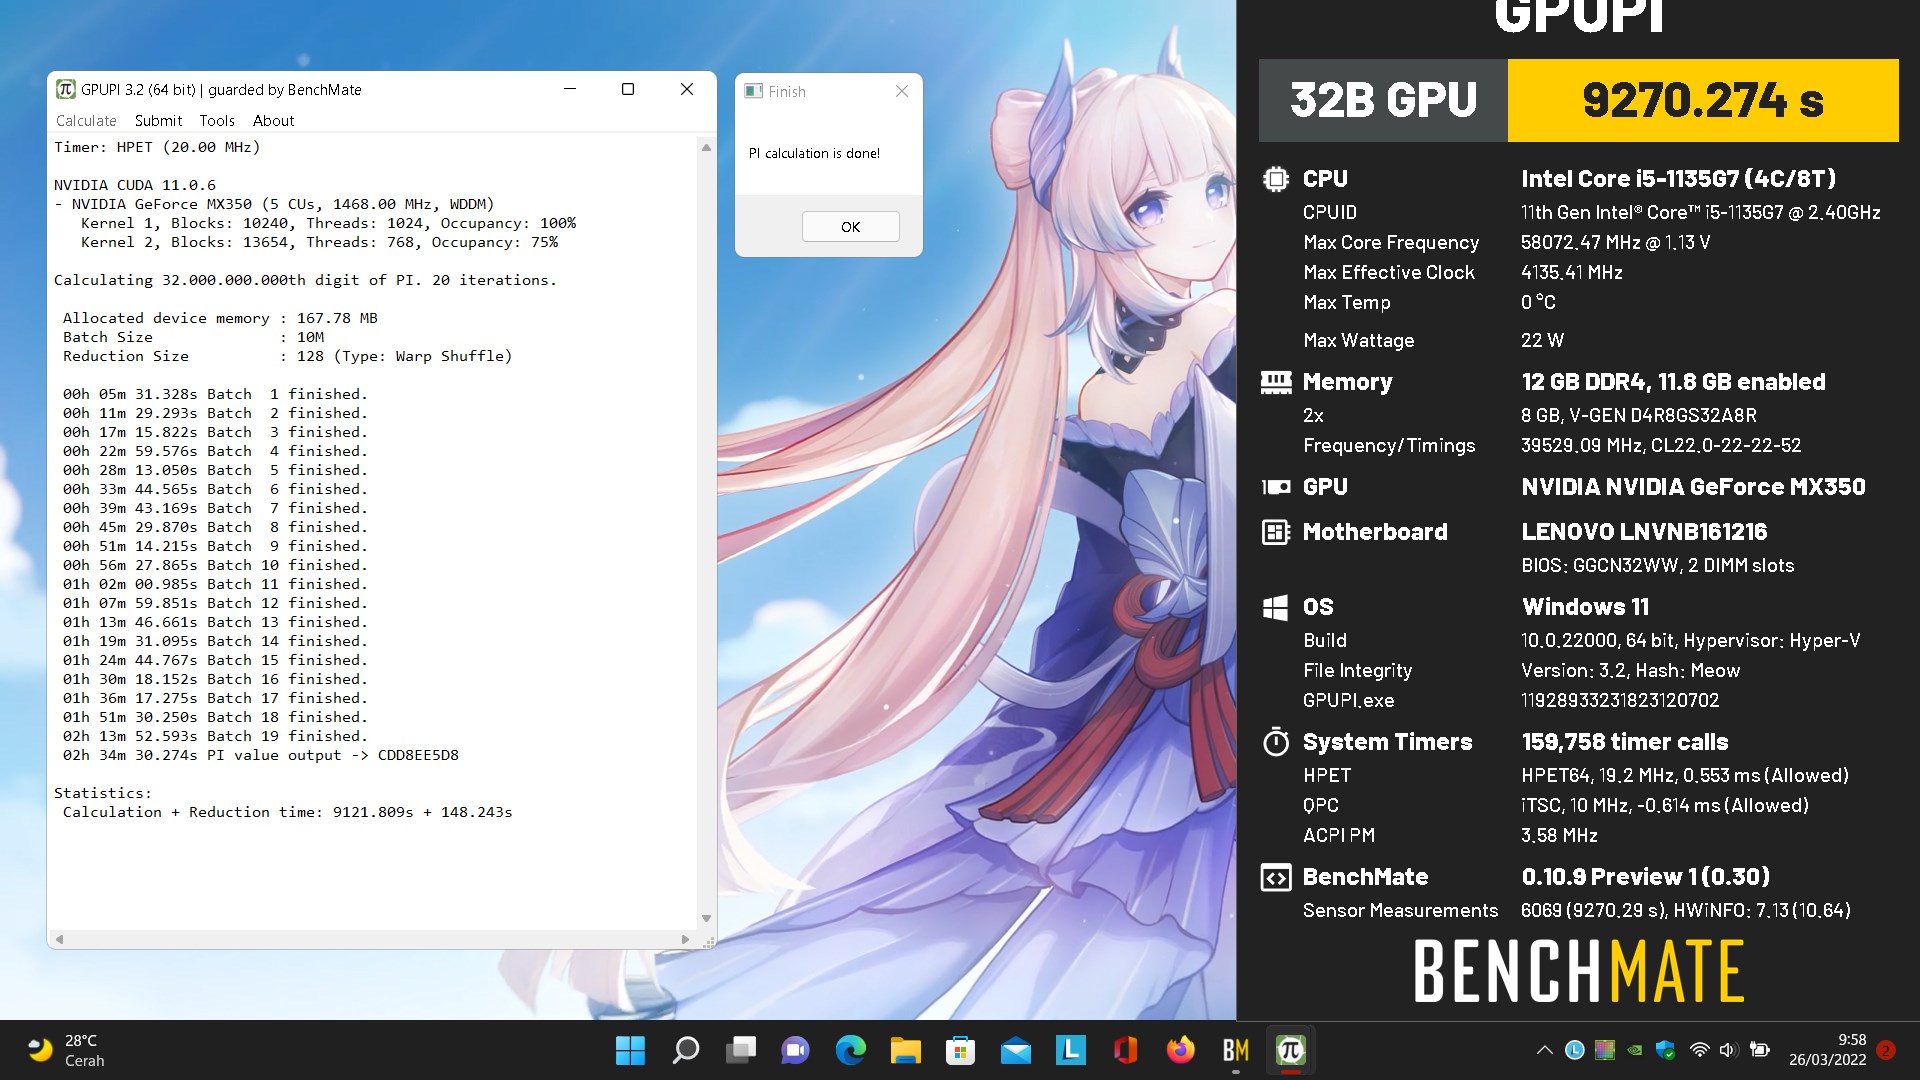
Task: Click the CPU chip icon in BenchMate panel
Action: 1276,179
